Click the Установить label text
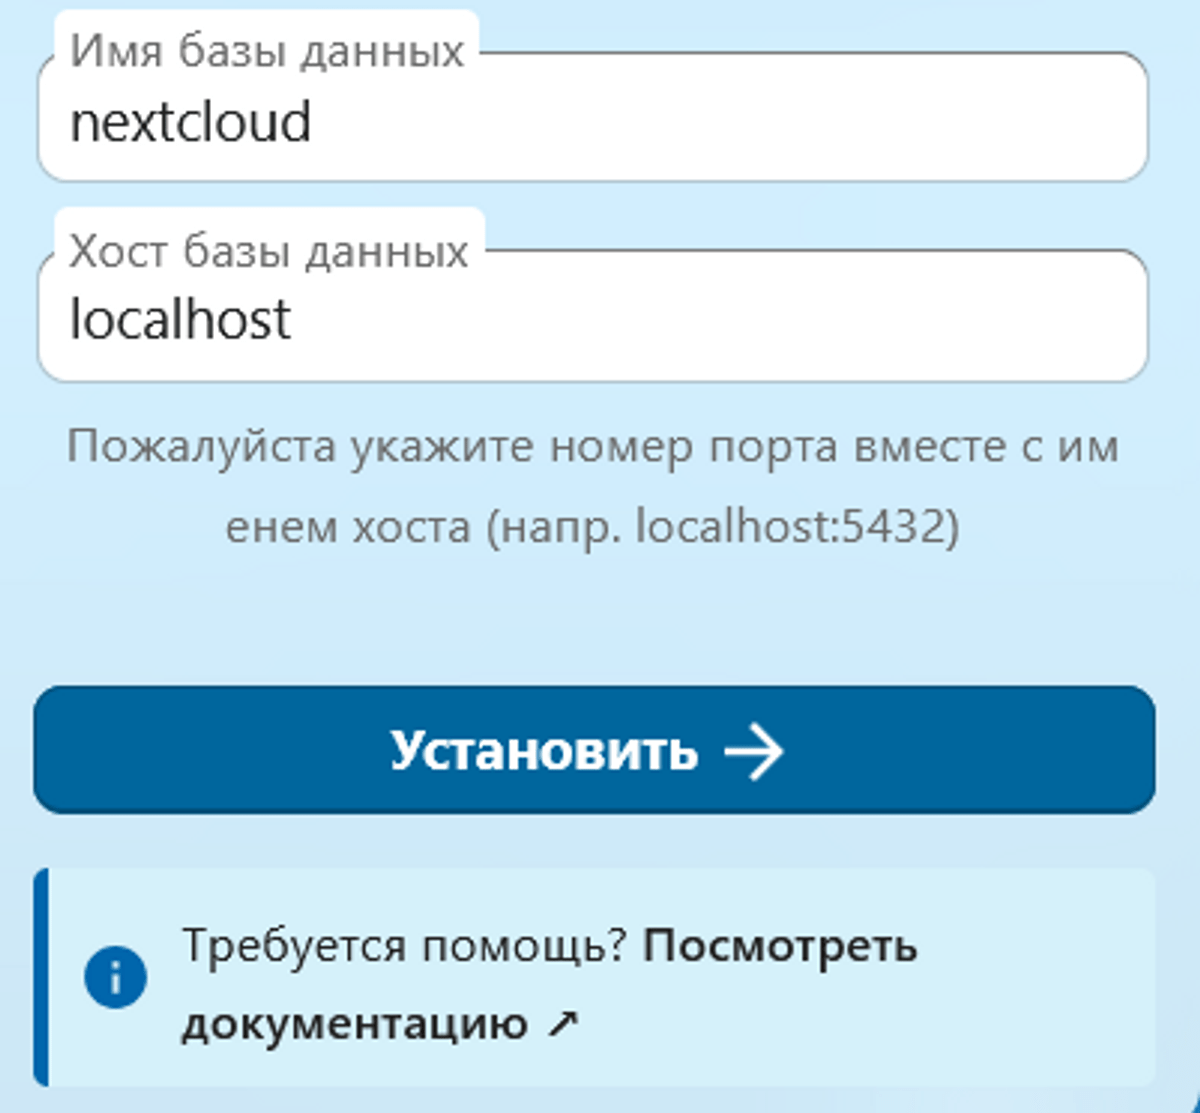The image size is (1200, 1113). (x=543, y=751)
